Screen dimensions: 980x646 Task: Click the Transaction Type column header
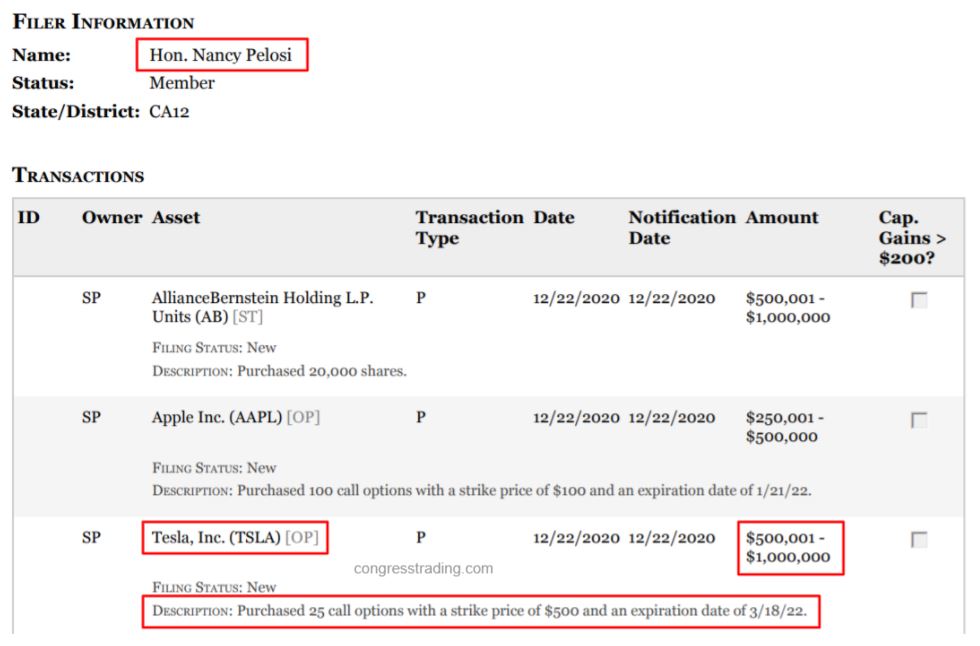click(469, 227)
